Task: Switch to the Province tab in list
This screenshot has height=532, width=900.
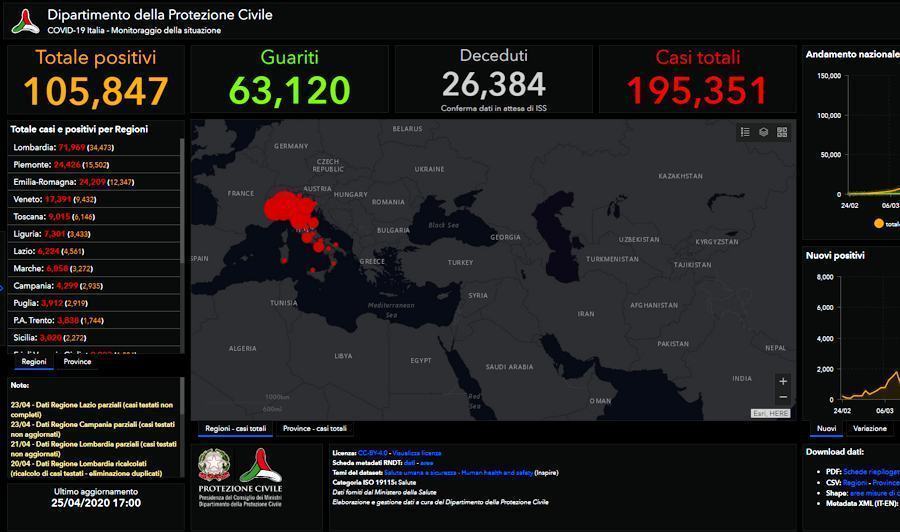Action: click(x=77, y=362)
